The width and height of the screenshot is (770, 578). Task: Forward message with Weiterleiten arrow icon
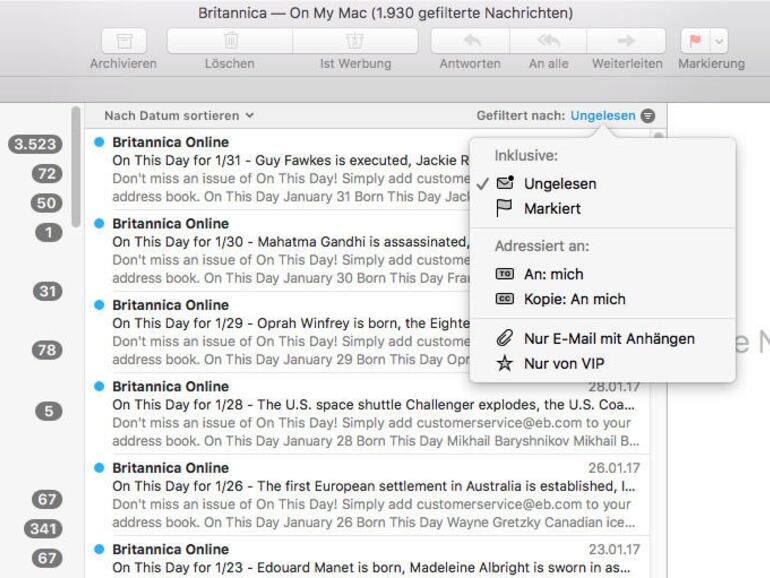click(626, 41)
